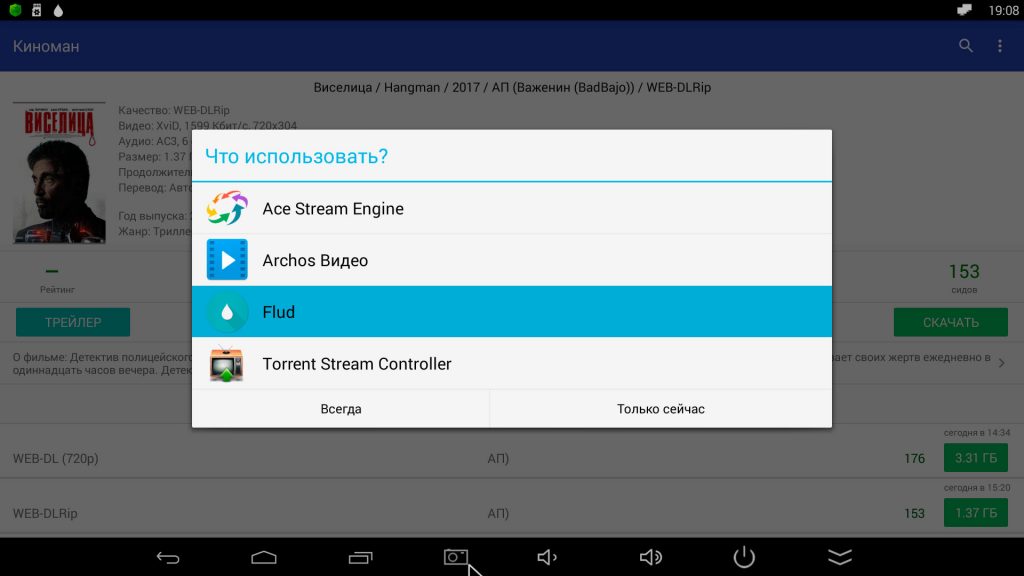Tap the power icon in navigation bar

tap(744, 557)
